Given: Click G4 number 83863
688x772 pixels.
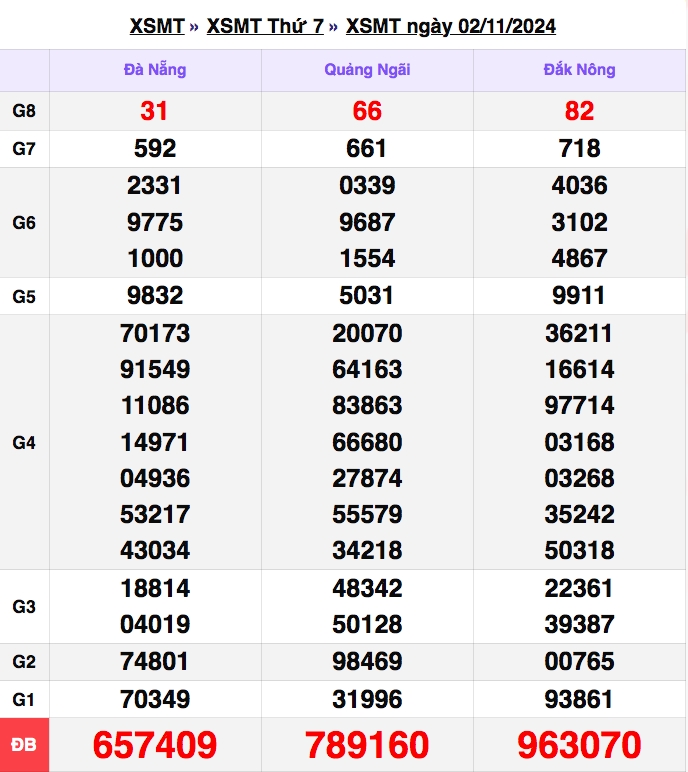Looking at the screenshot, I should pos(367,406).
